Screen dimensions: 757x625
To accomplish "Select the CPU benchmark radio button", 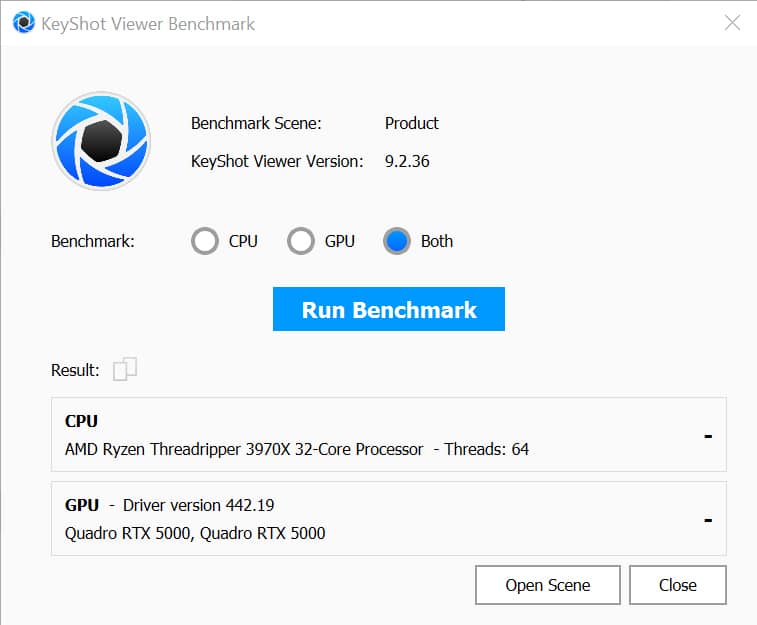I will pos(205,241).
